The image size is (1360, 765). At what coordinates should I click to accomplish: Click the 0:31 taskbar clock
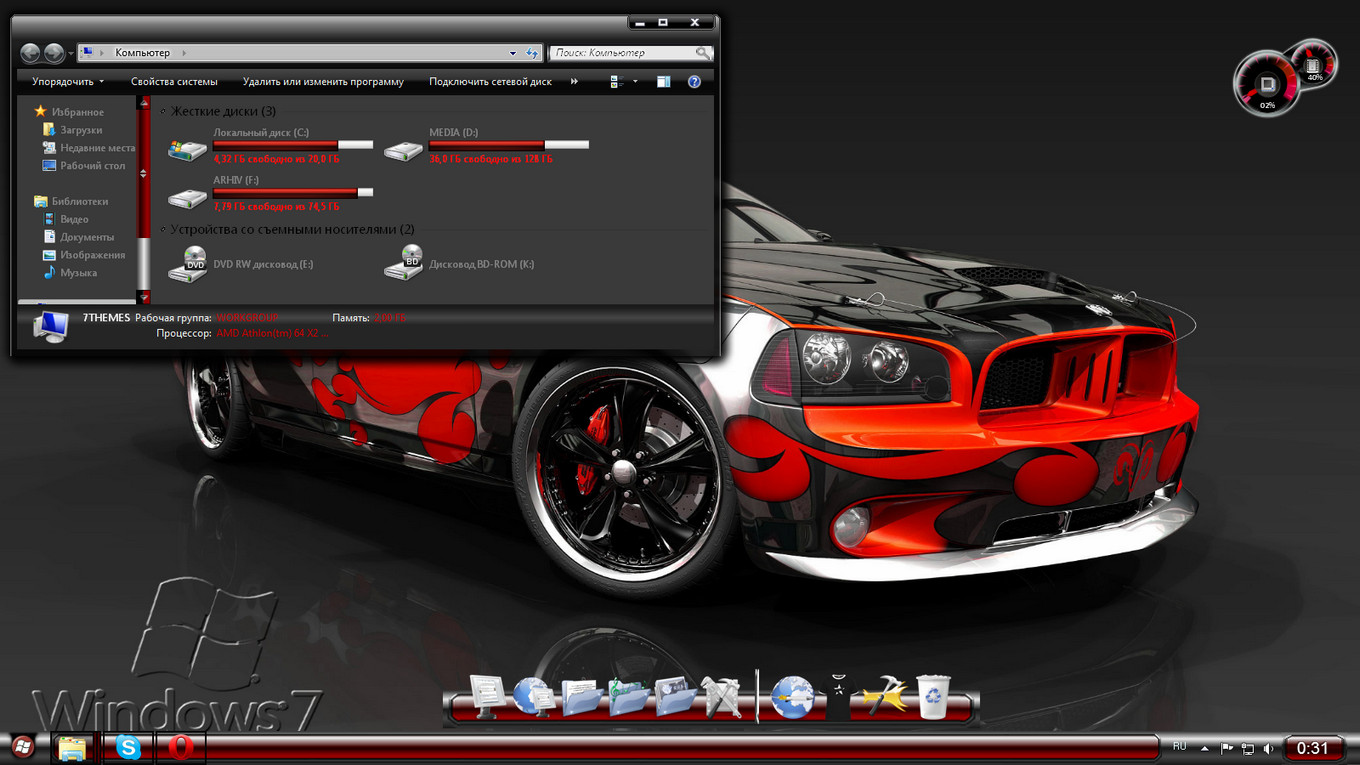coord(1313,748)
